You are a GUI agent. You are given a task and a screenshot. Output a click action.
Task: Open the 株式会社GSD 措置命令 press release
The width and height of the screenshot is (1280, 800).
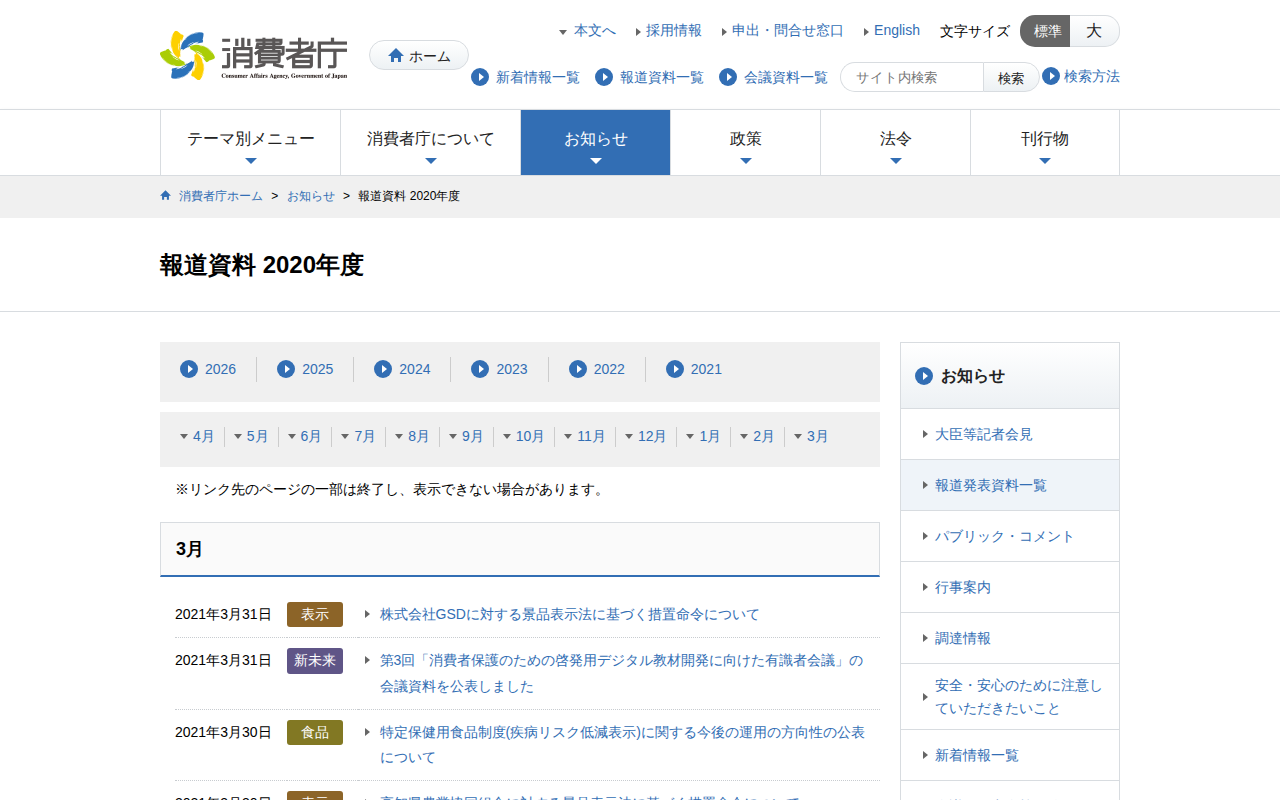[x=569, y=614]
